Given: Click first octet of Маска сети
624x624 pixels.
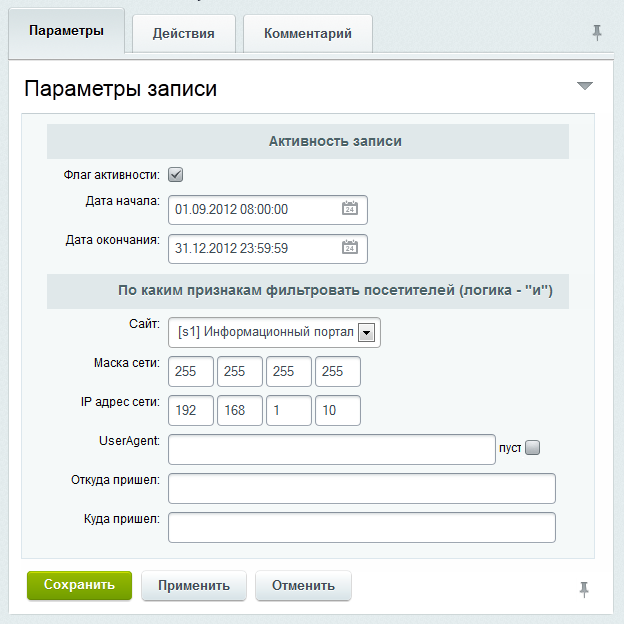Looking at the screenshot, I should pos(191,371).
